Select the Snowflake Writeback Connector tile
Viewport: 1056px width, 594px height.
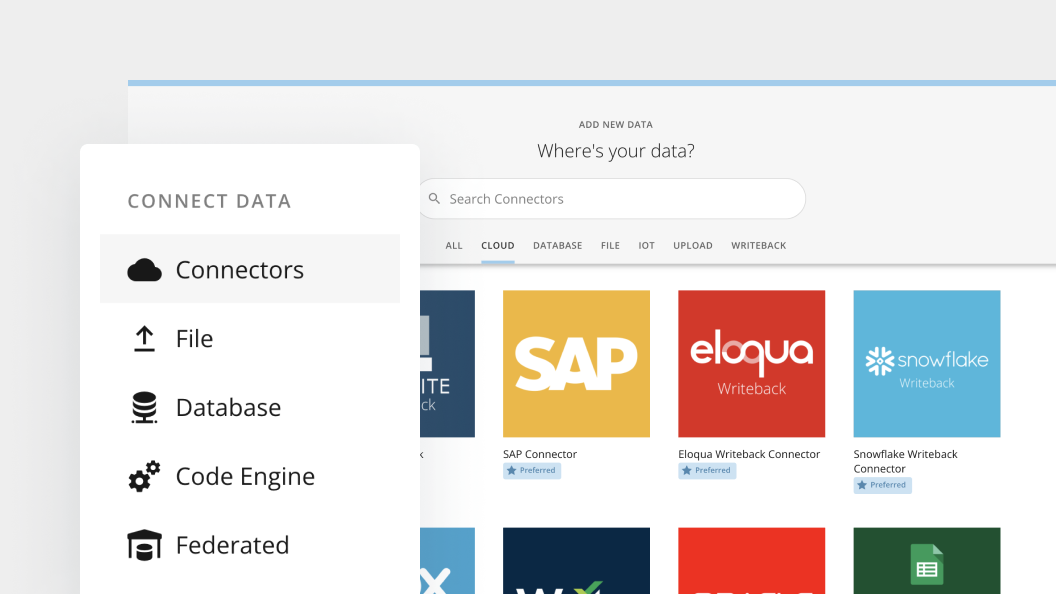(x=927, y=364)
